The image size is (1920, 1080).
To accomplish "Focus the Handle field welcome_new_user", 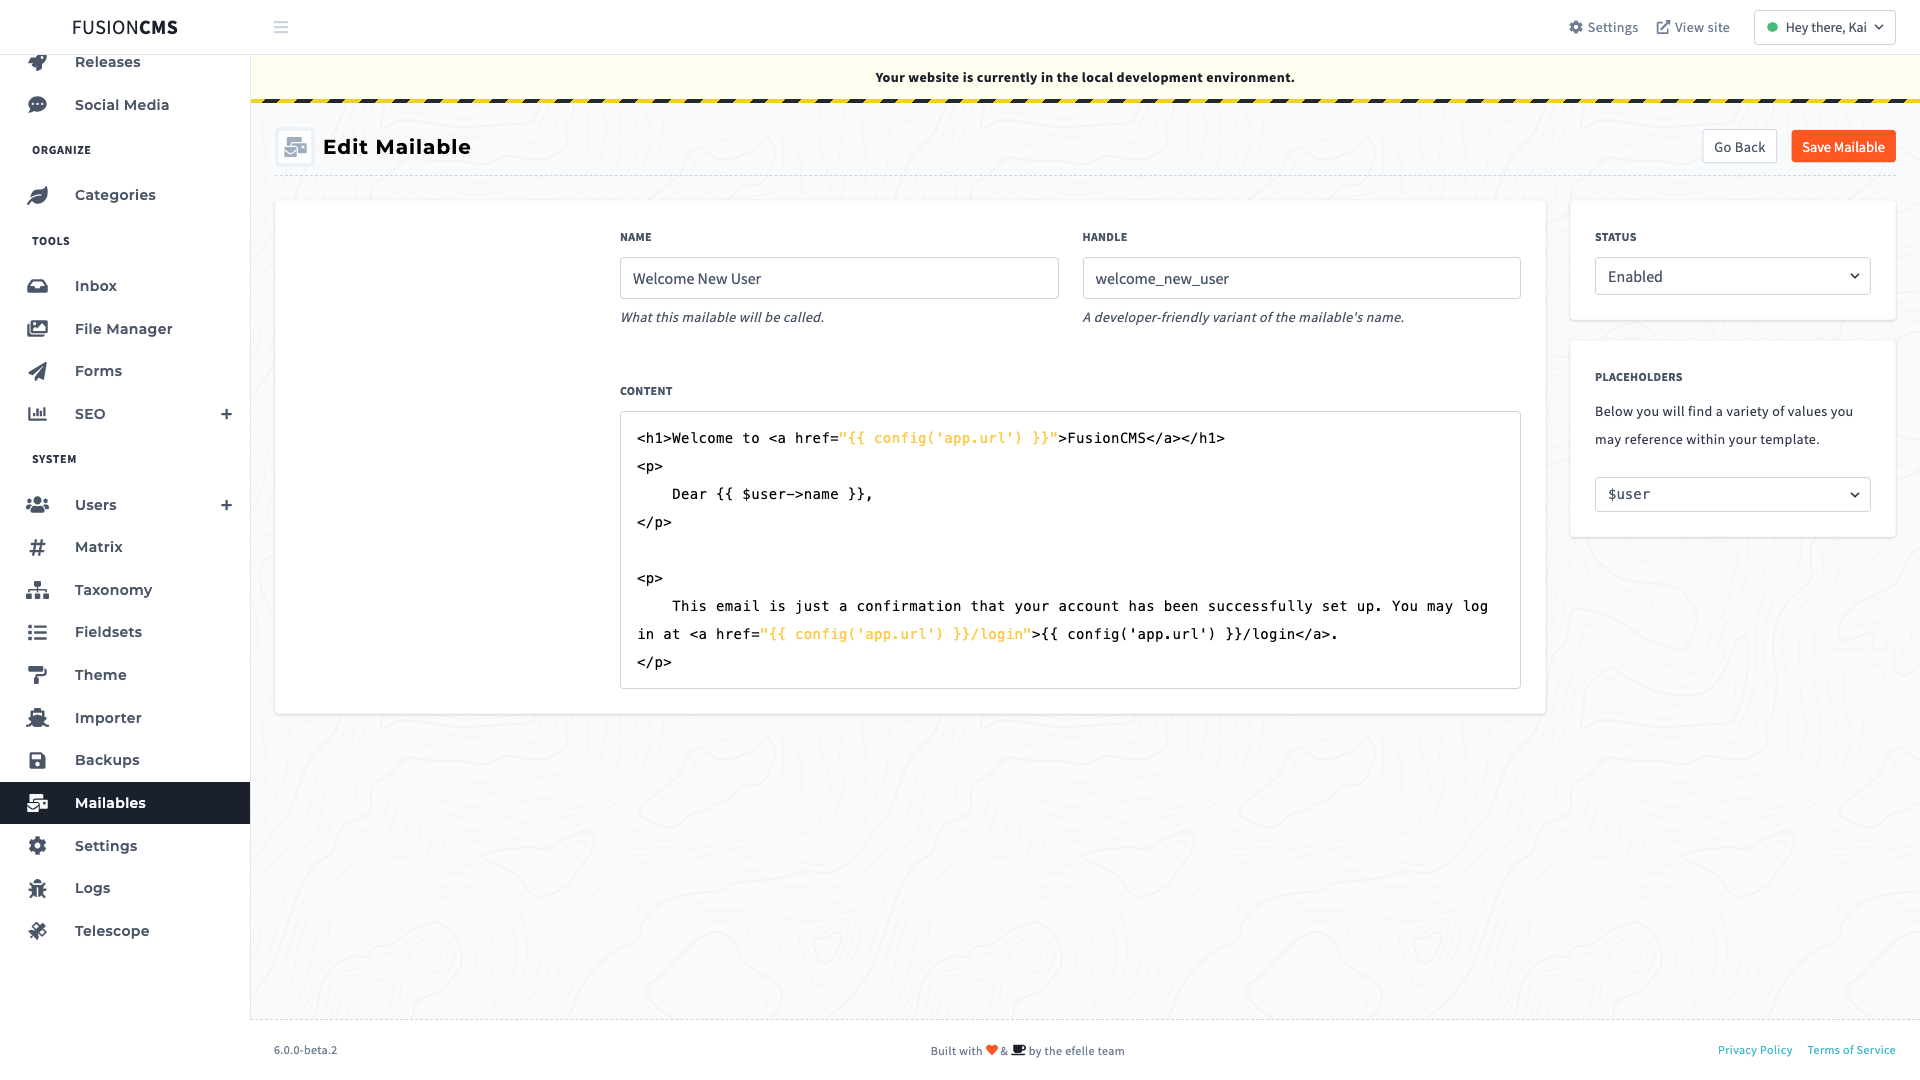I will 1301,278.
